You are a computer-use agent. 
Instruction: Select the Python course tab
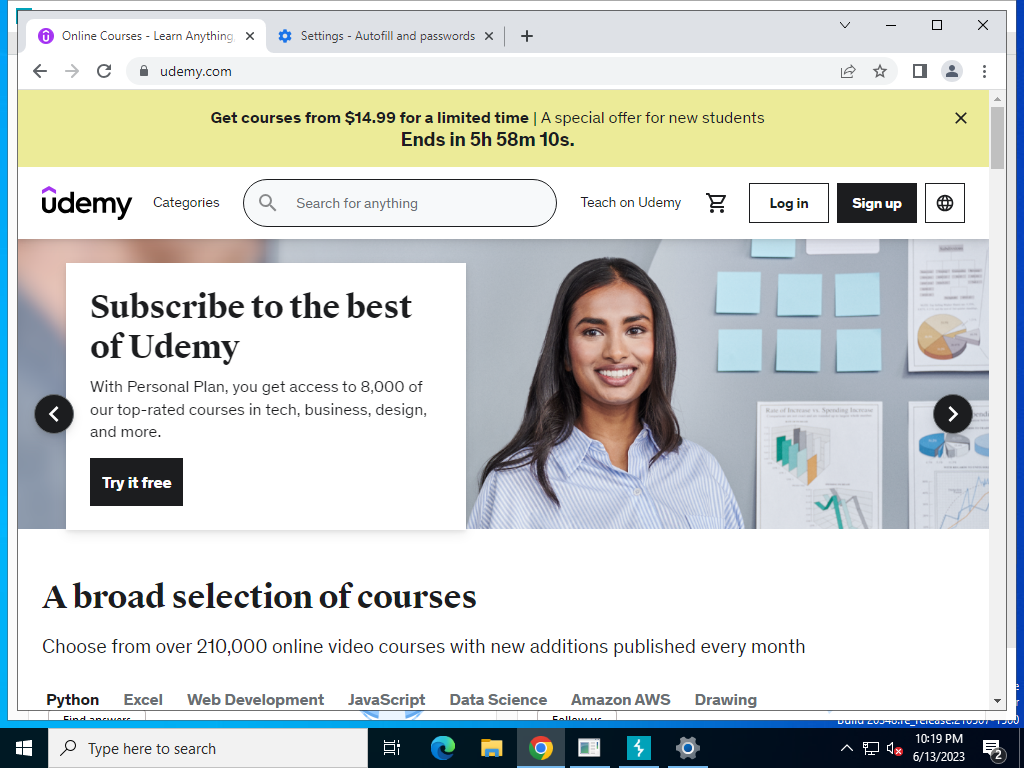(72, 699)
